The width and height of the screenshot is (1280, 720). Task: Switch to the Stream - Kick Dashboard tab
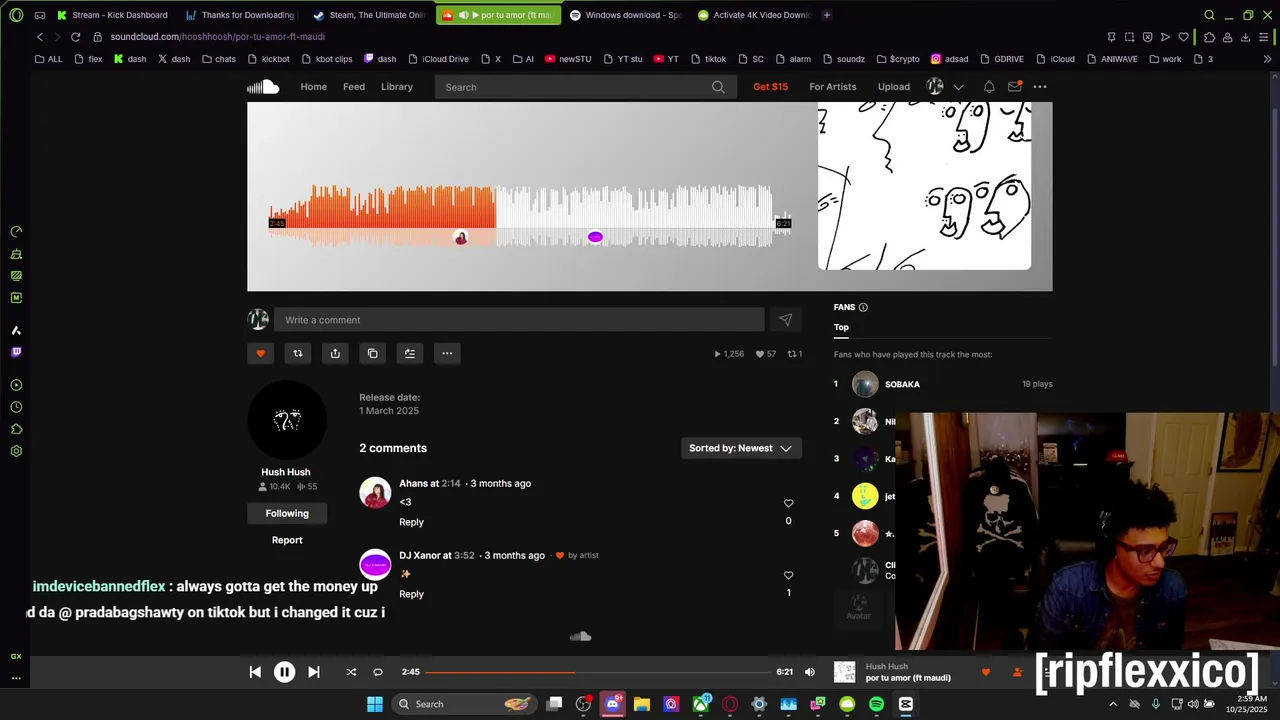click(x=113, y=15)
